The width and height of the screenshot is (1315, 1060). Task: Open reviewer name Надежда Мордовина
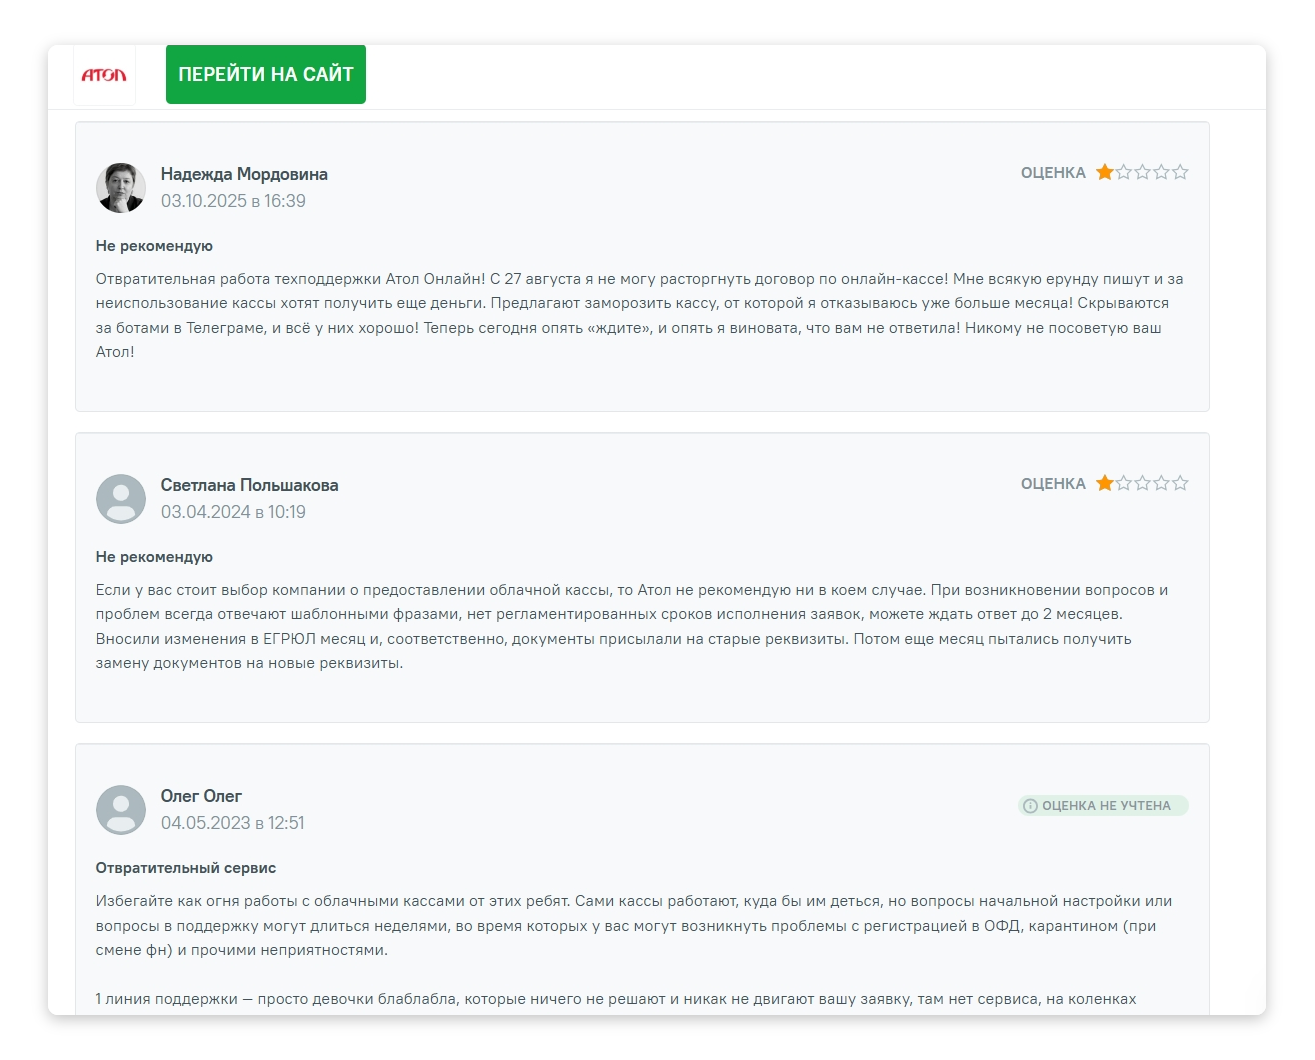[x=246, y=173]
